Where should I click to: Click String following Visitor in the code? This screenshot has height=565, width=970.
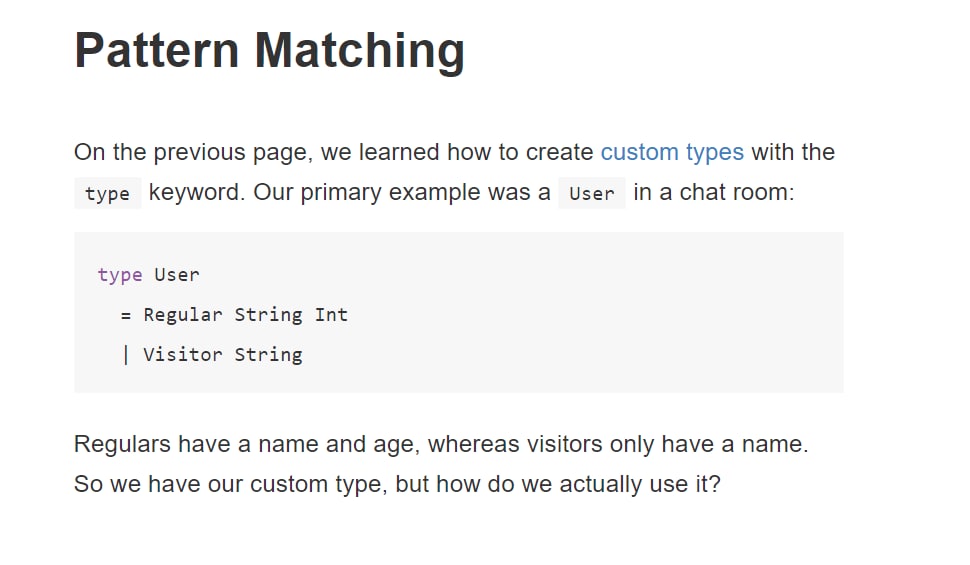268,355
